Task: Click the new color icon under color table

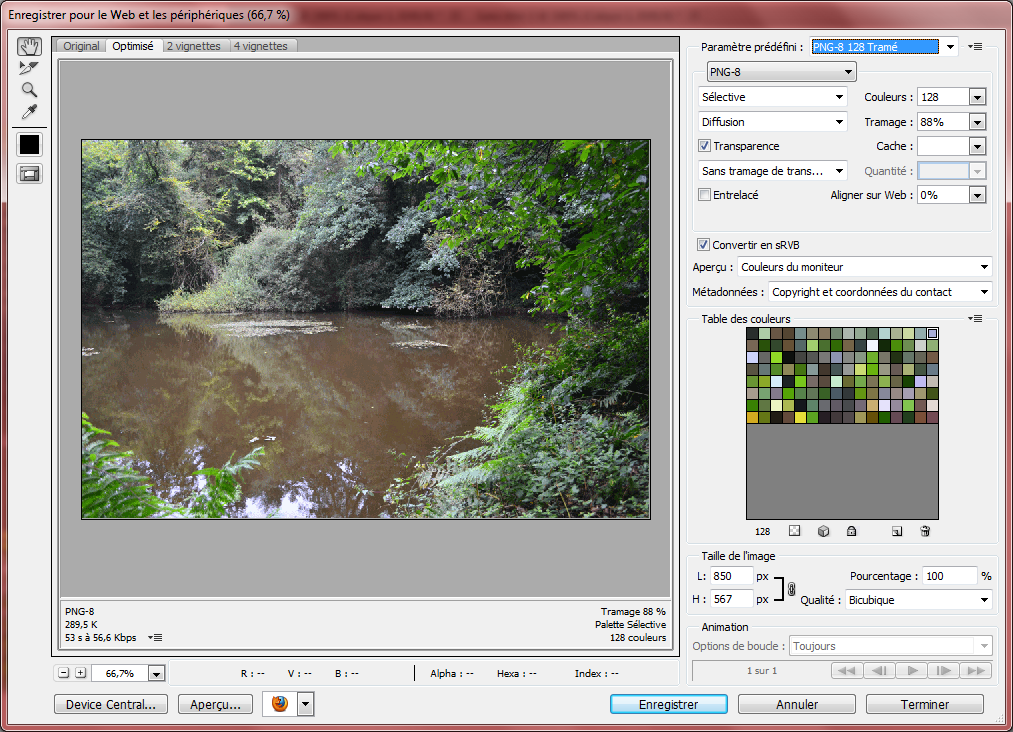Action: coord(897,531)
